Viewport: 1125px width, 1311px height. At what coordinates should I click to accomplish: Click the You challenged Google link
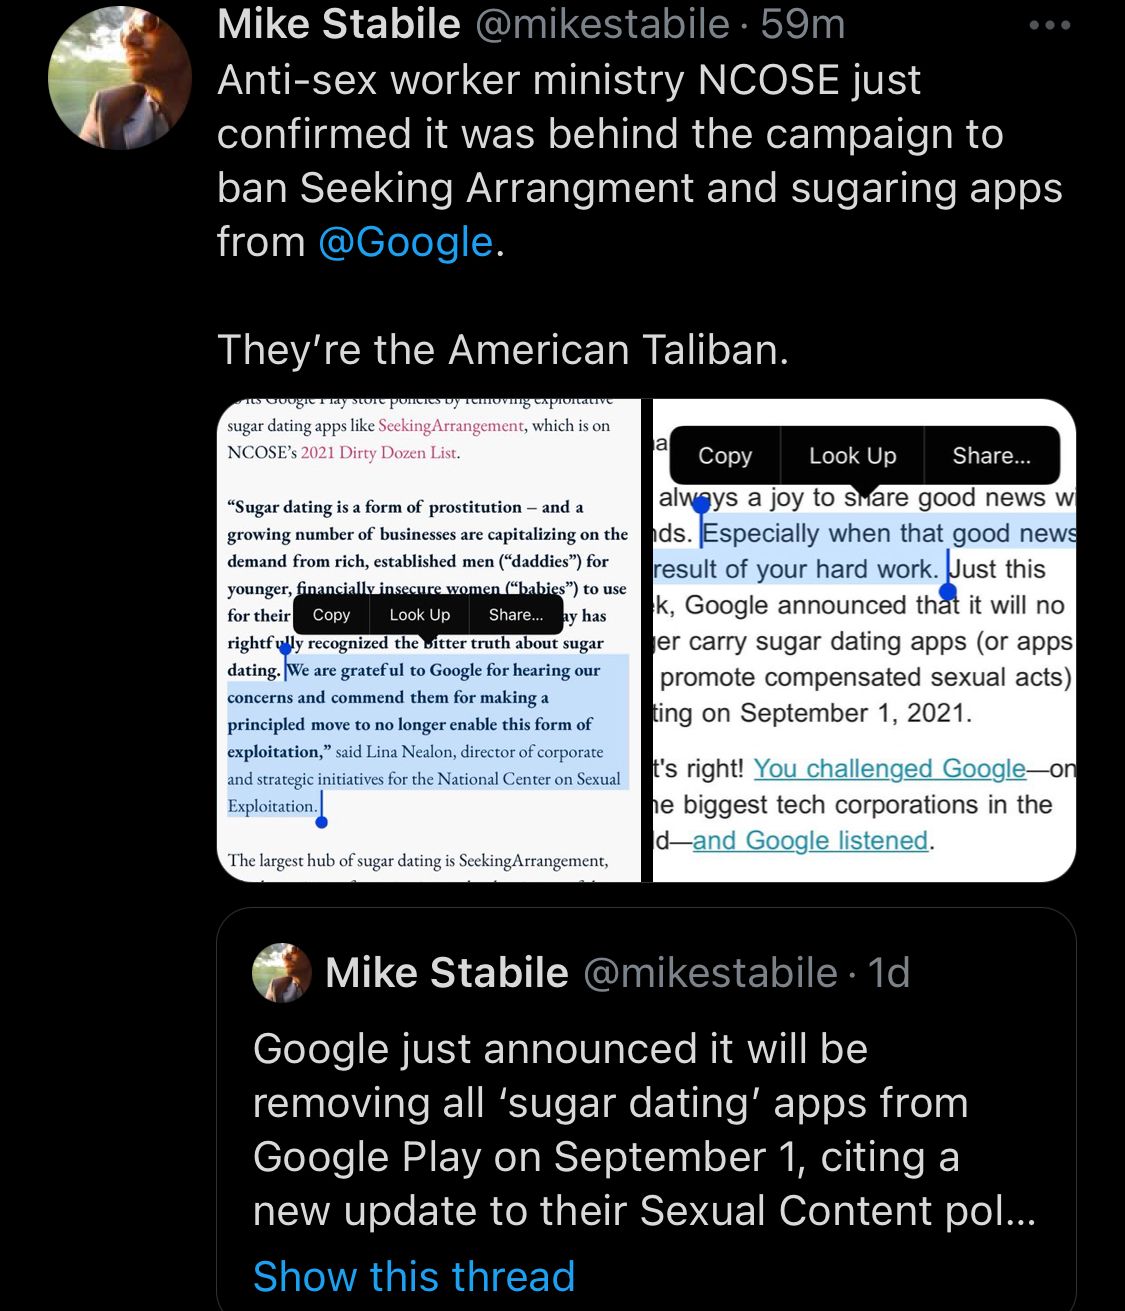pos(888,768)
